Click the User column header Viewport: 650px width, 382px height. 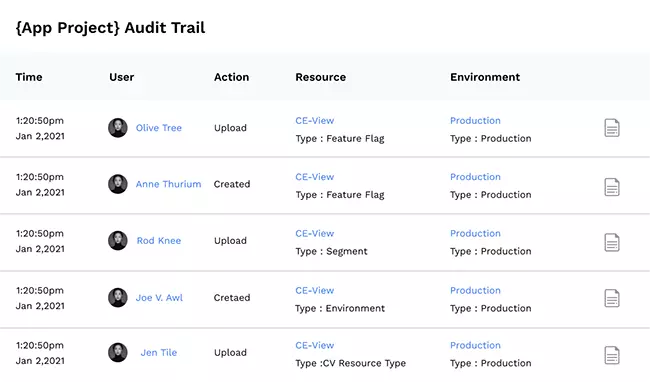click(x=121, y=77)
